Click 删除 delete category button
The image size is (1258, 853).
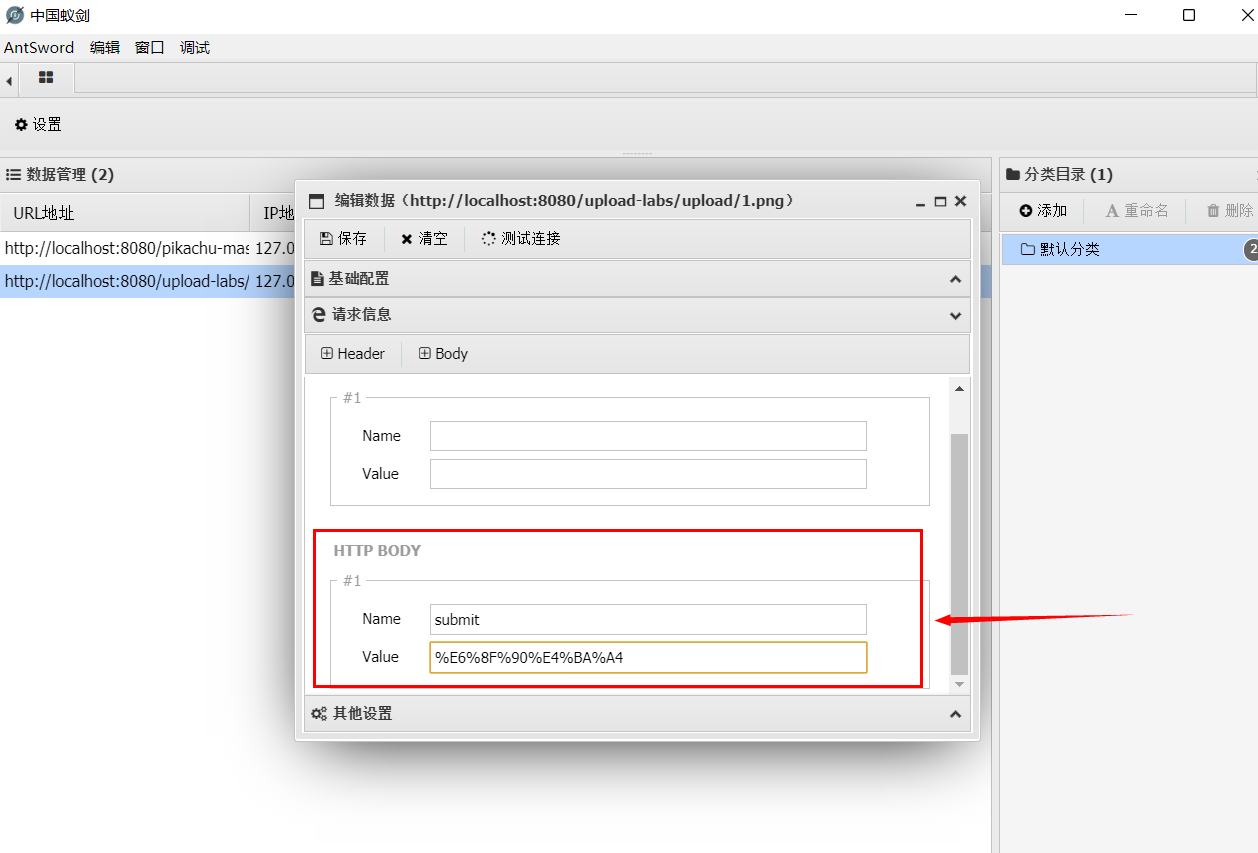[x=1230, y=211]
